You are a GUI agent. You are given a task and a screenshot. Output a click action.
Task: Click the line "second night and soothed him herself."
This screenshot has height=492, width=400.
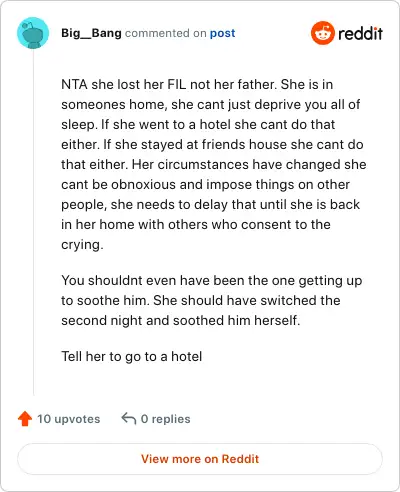click(181, 320)
